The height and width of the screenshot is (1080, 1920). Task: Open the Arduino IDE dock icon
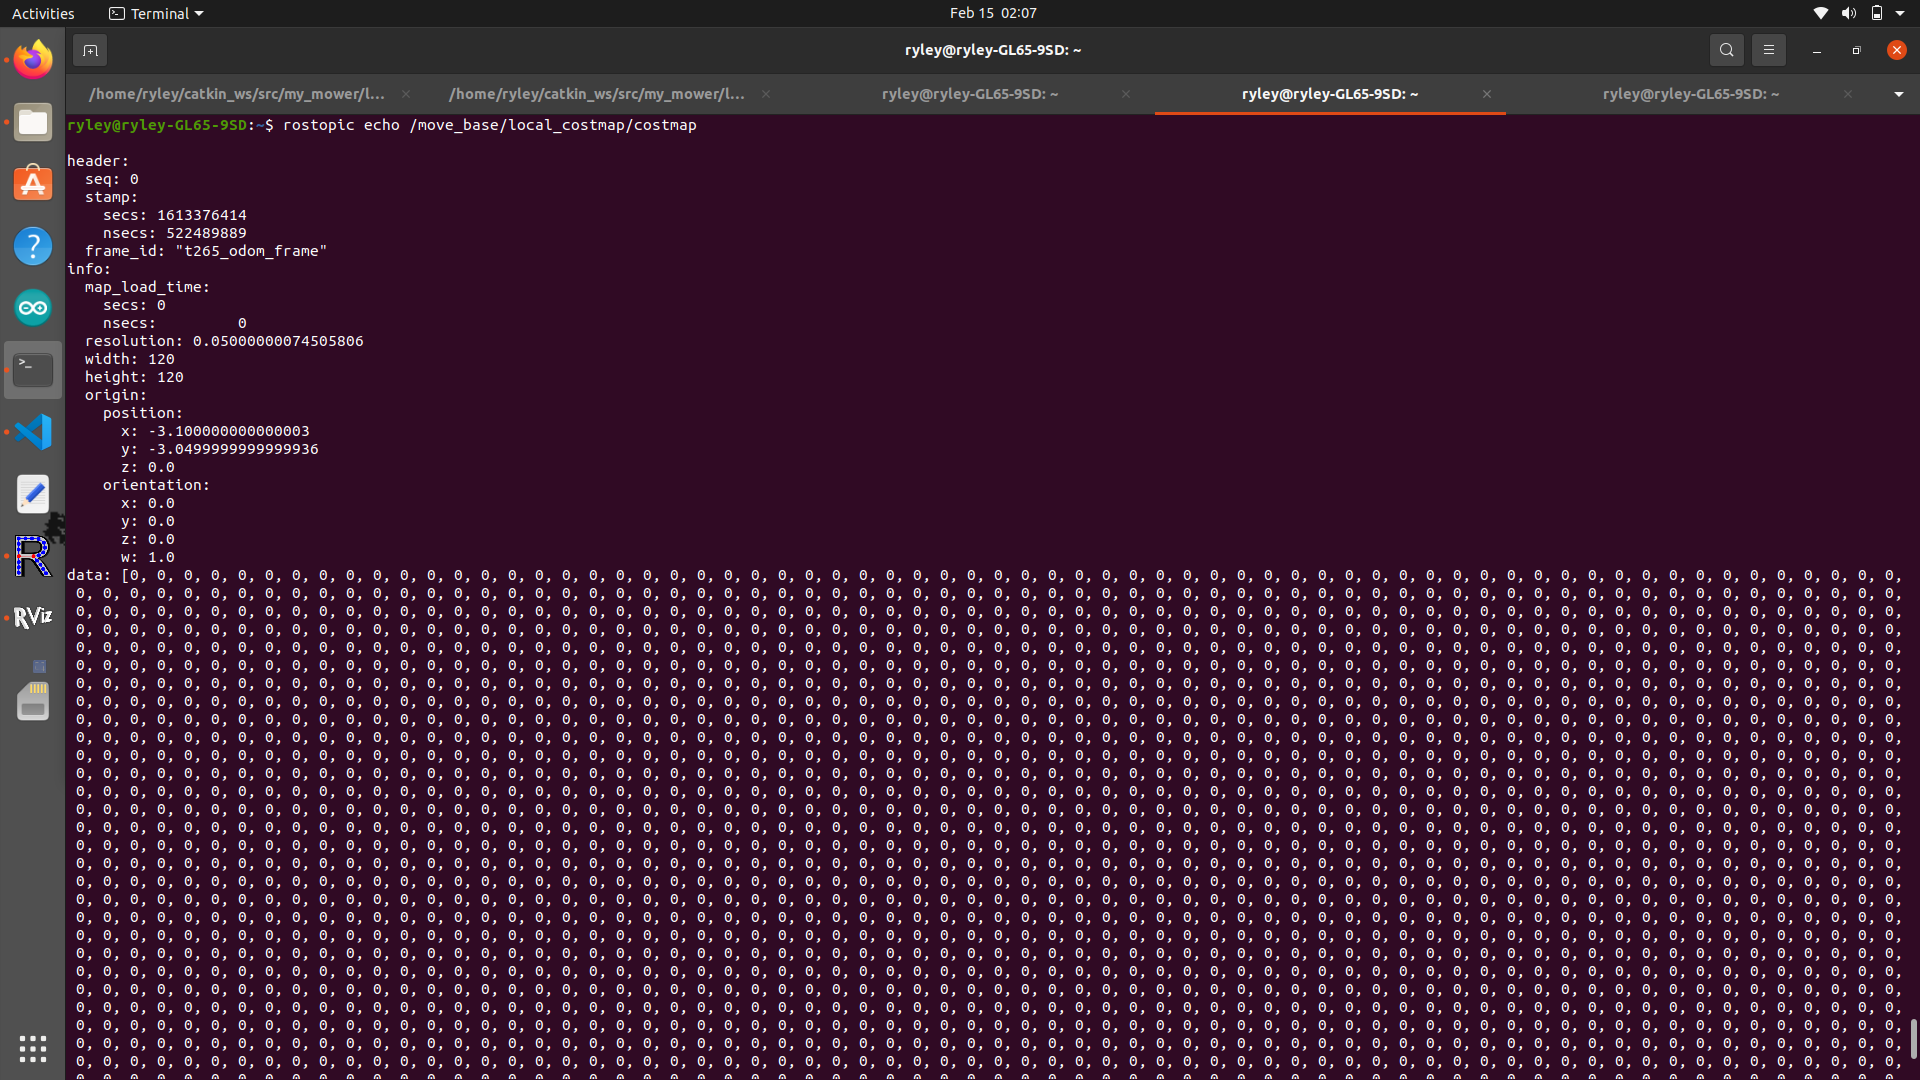(x=33, y=308)
